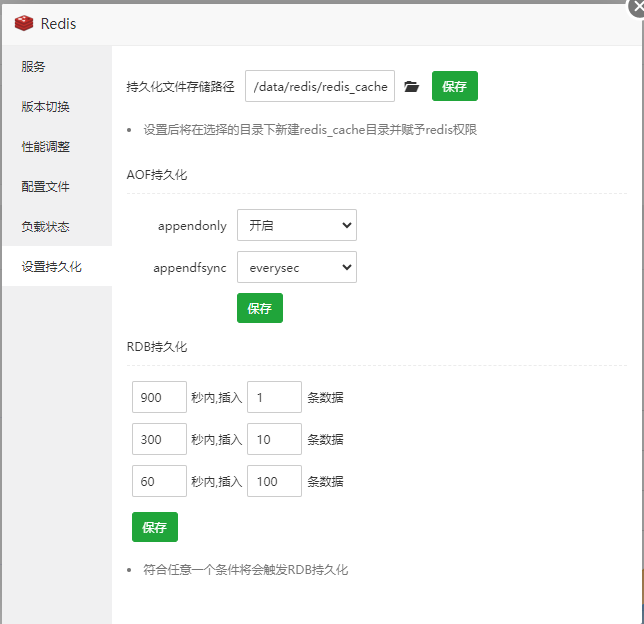Close the Redis dialog
The height and width of the screenshot is (624, 644).
point(638,6)
